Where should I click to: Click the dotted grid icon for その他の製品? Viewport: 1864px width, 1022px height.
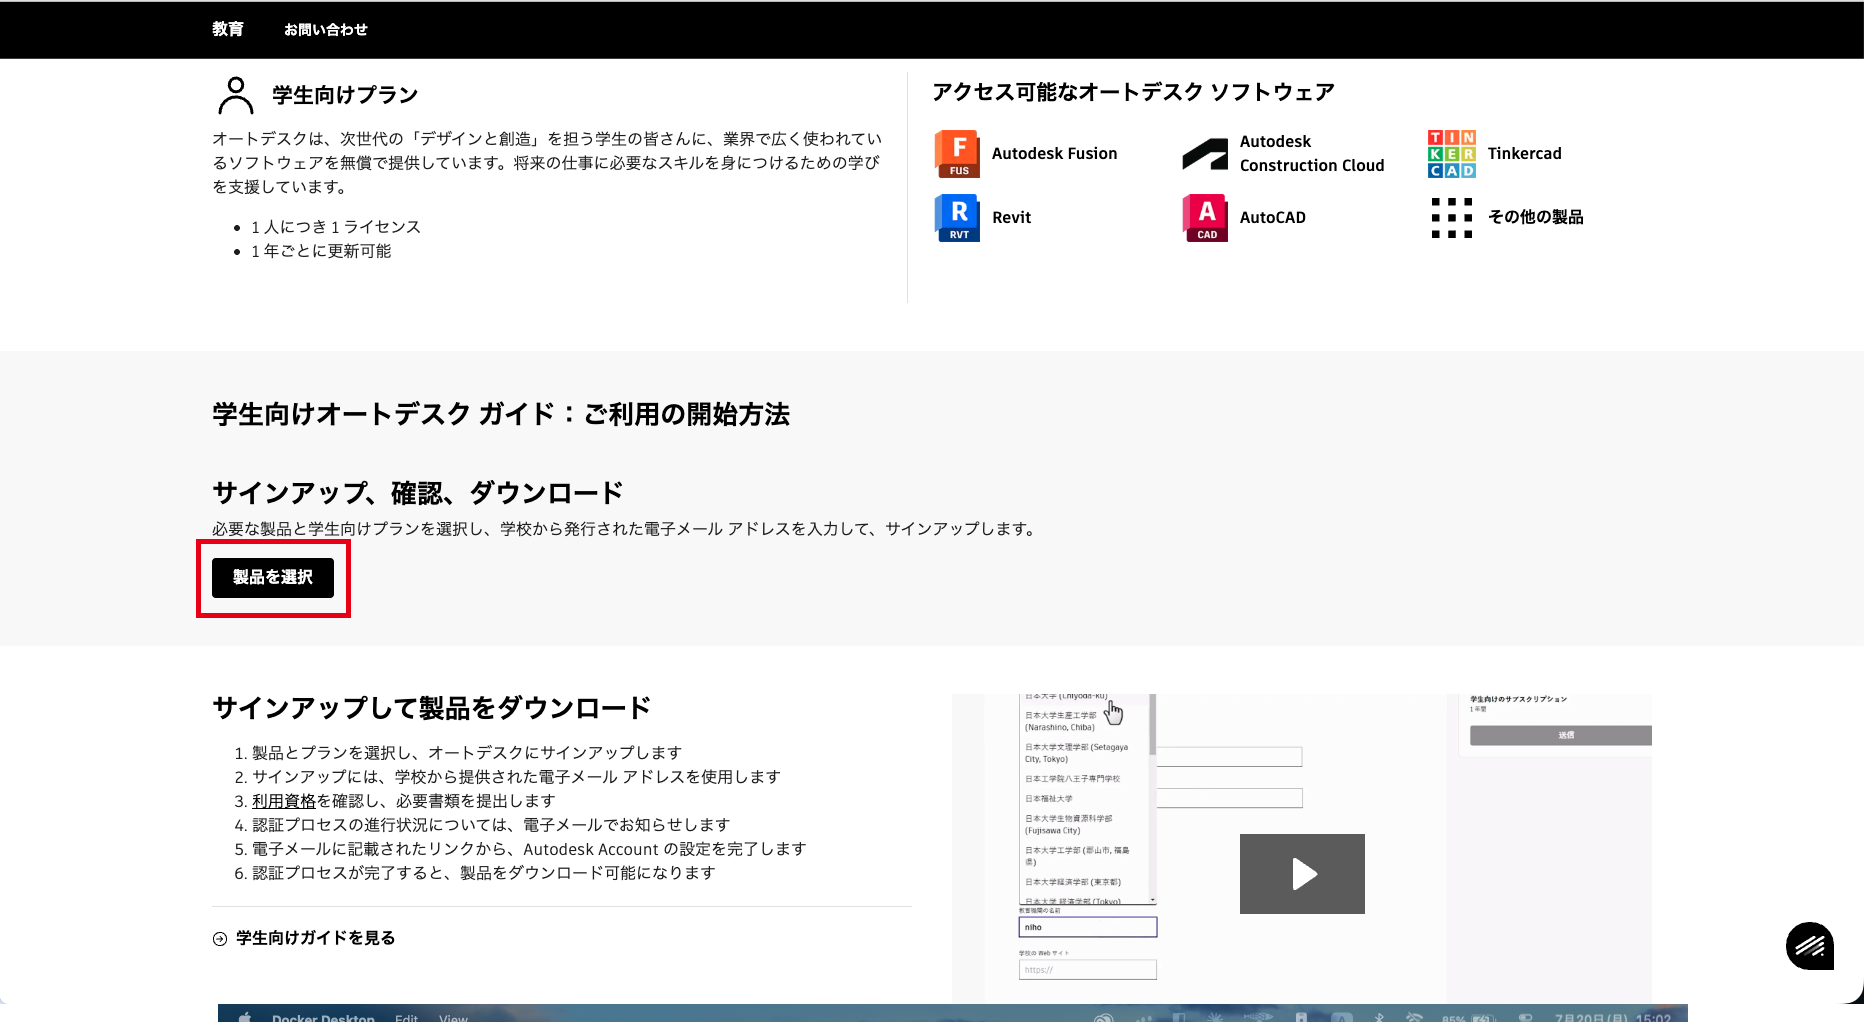tap(1452, 218)
